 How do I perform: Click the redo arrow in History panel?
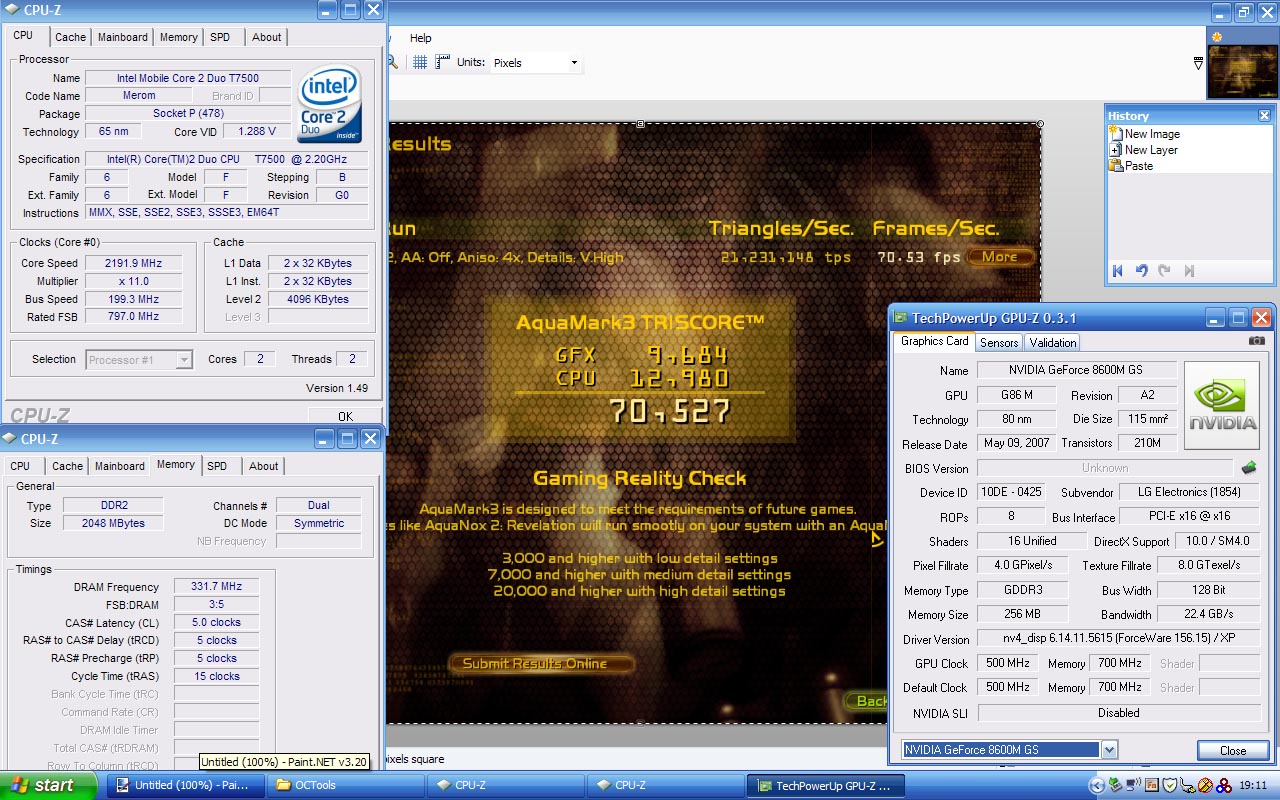click(x=1164, y=271)
